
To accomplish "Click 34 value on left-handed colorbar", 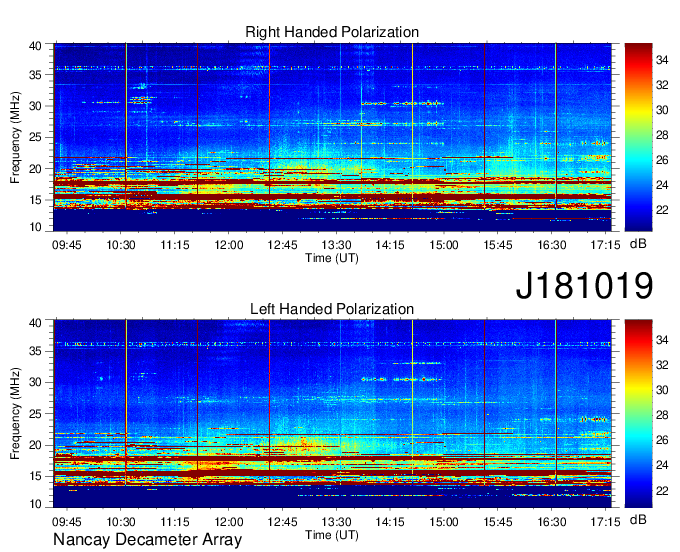I will pos(662,340).
